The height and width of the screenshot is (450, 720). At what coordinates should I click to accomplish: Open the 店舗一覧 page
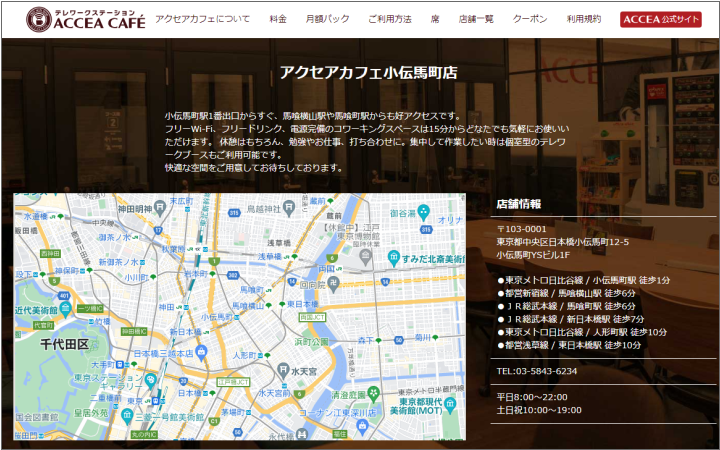click(476, 19)
